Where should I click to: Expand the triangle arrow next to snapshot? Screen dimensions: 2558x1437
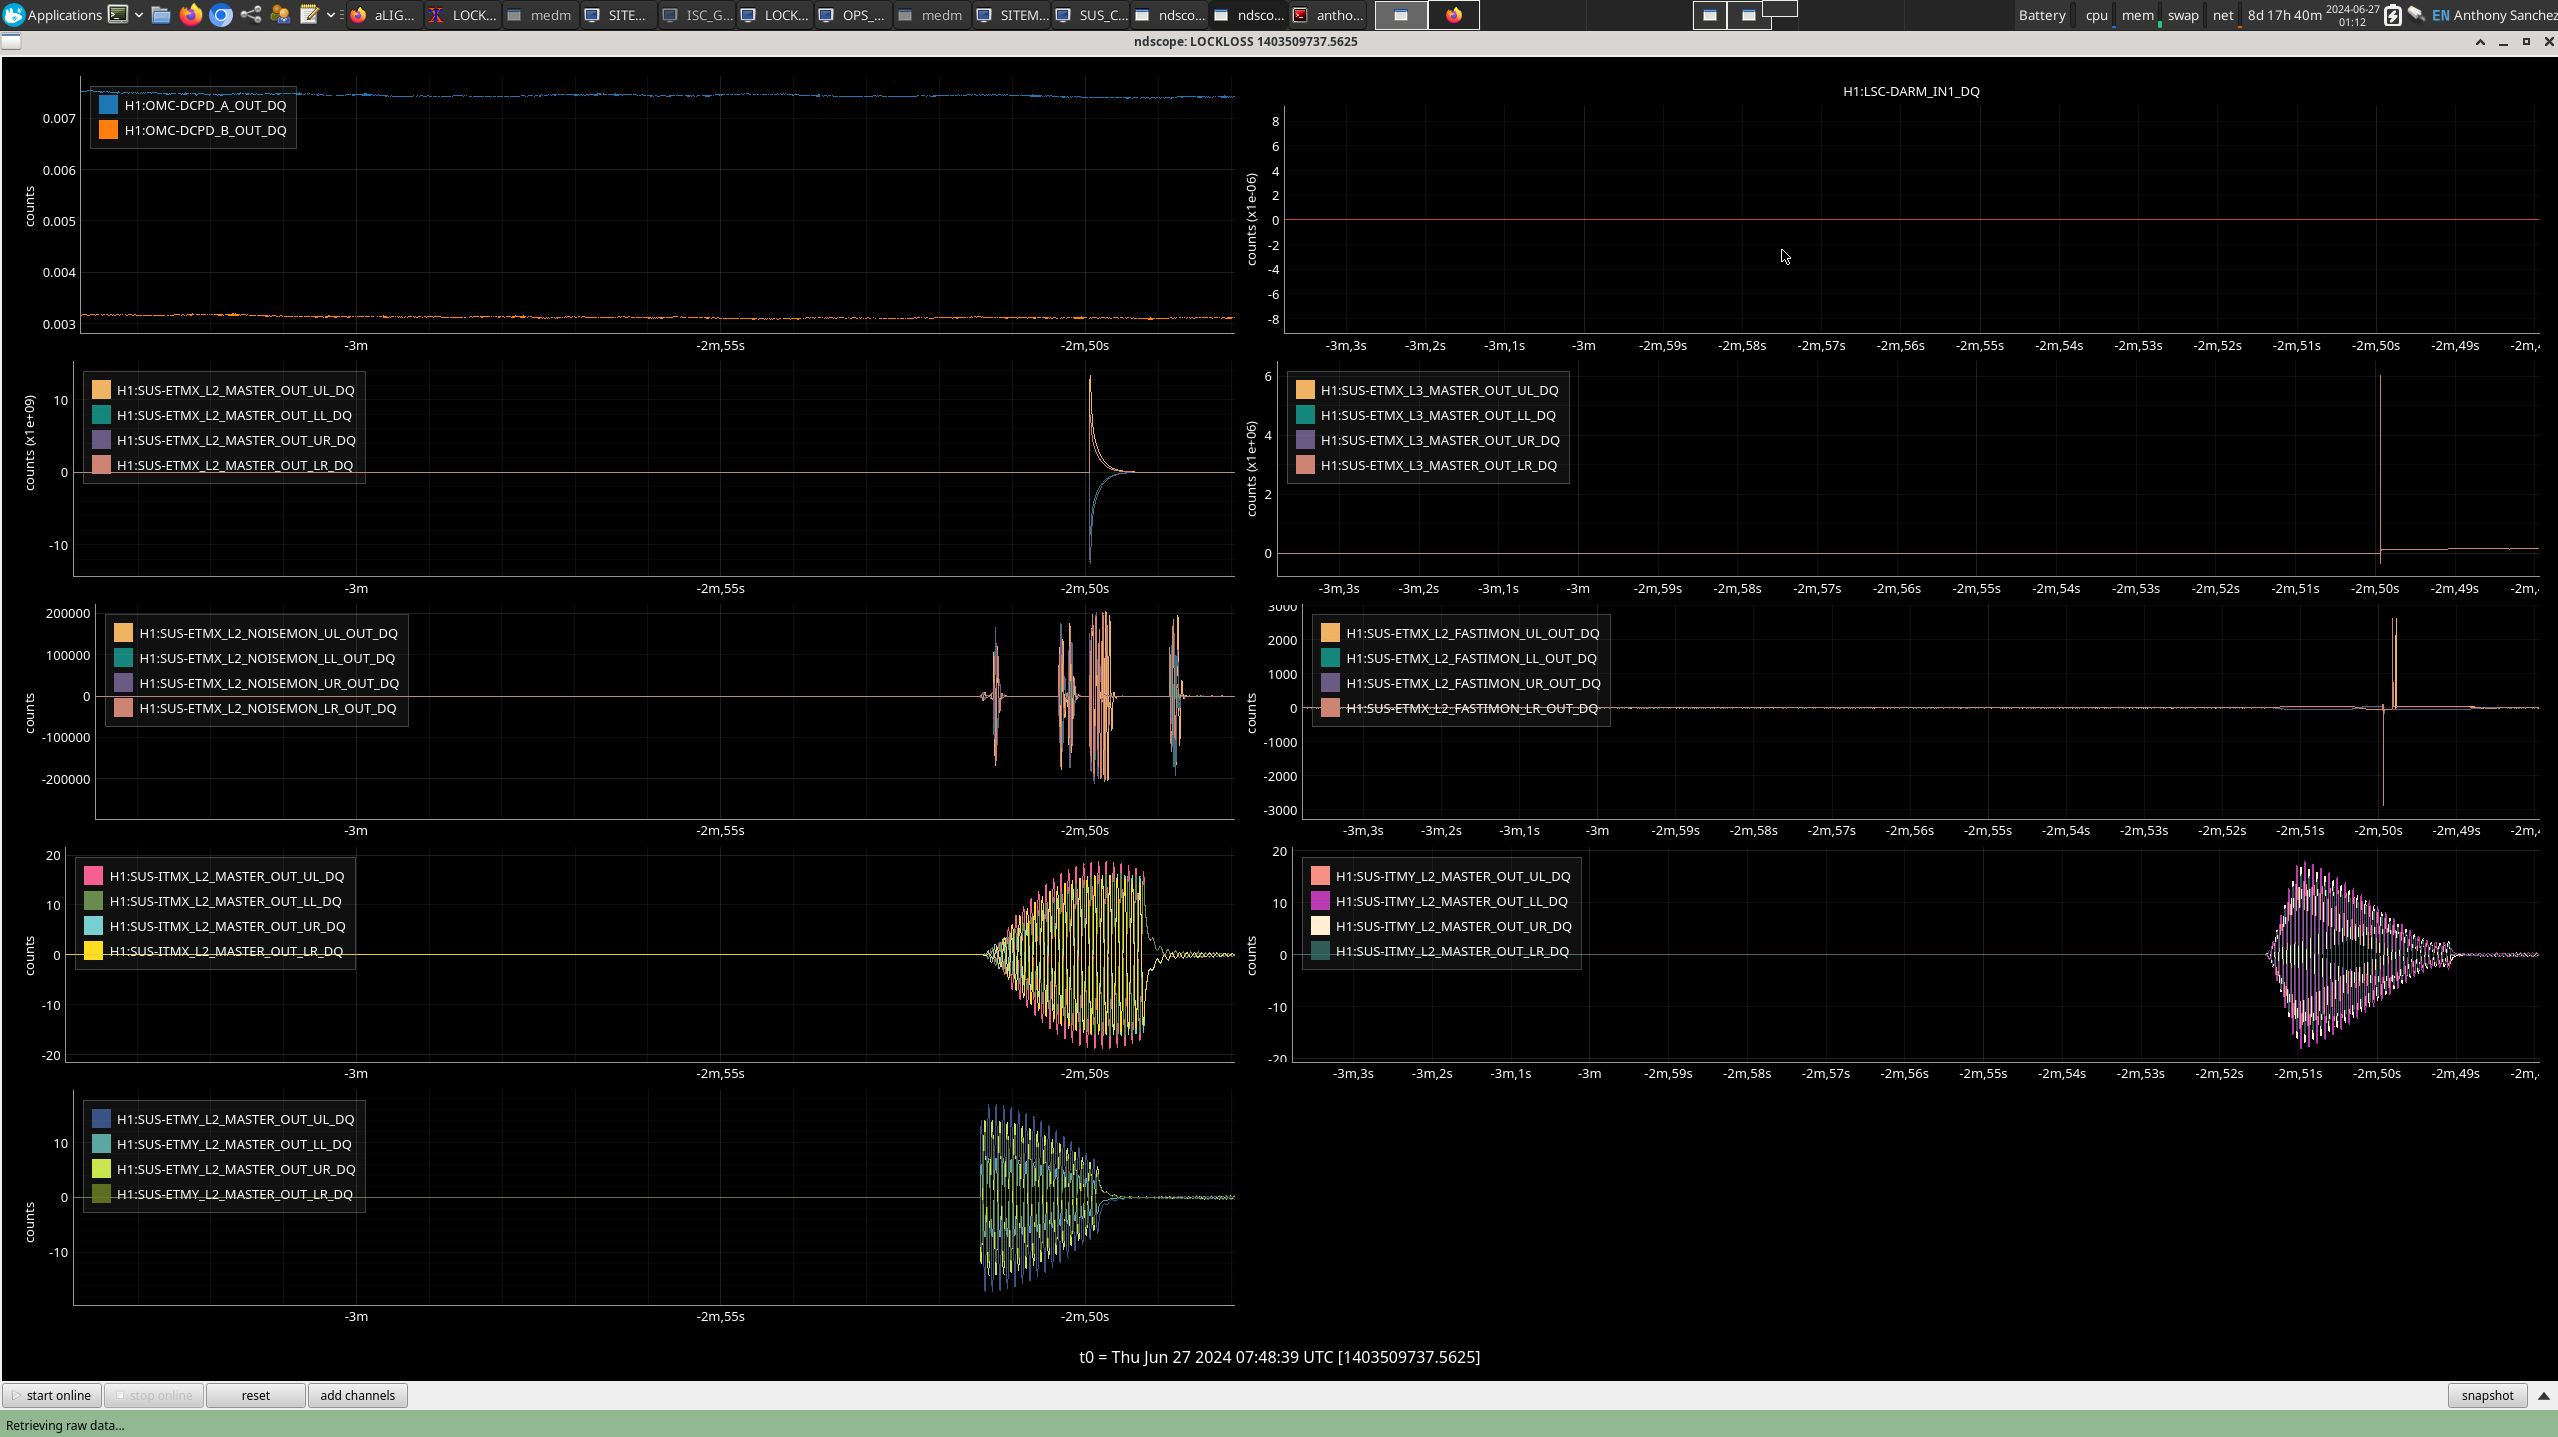coord(2544,1395)
